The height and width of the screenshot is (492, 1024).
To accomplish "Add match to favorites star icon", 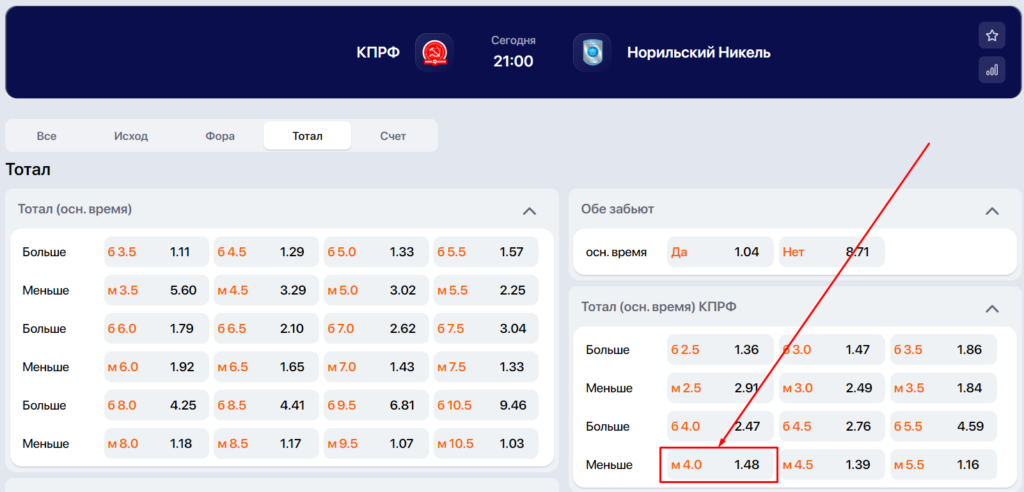I will (x=991, y=35).
